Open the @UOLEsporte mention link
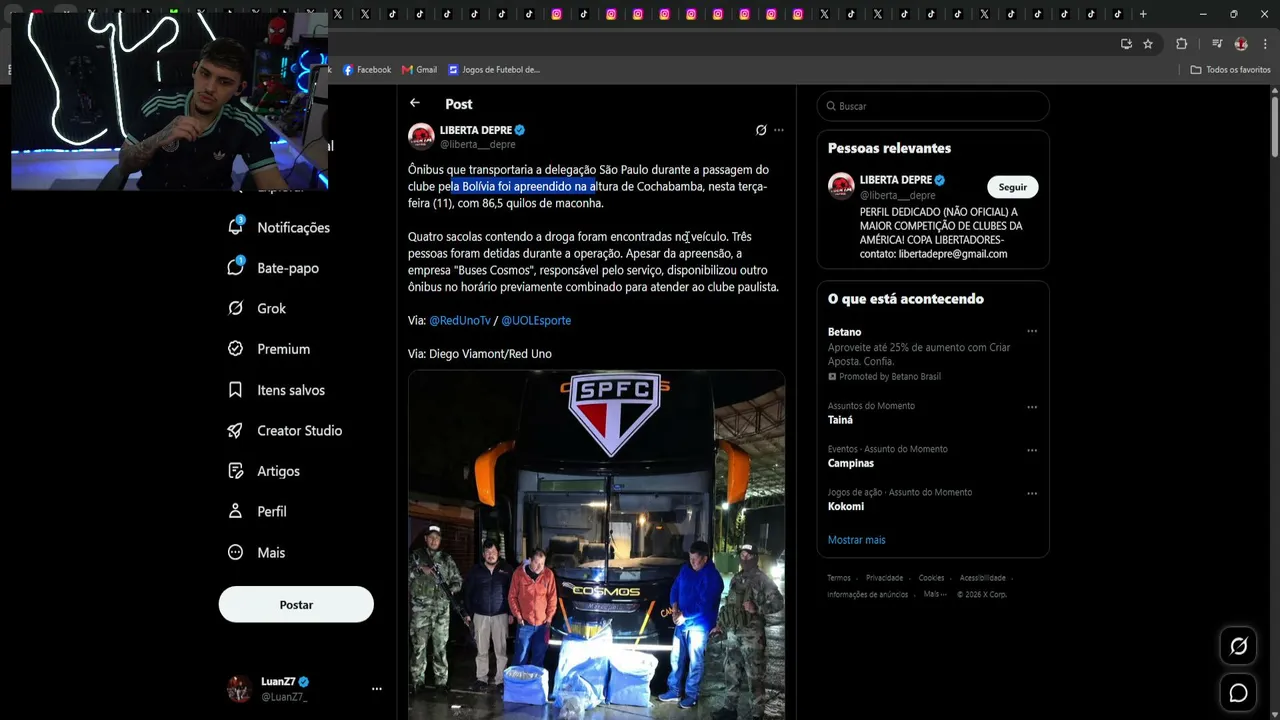 536,320
